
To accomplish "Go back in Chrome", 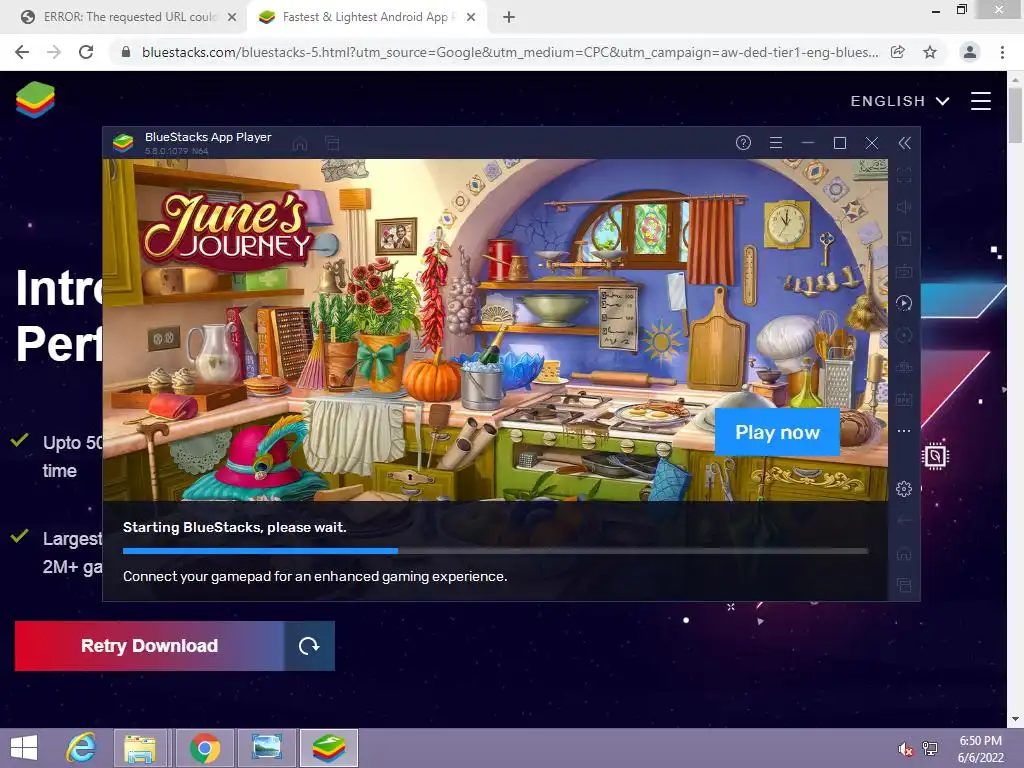I will click(22, 52).
